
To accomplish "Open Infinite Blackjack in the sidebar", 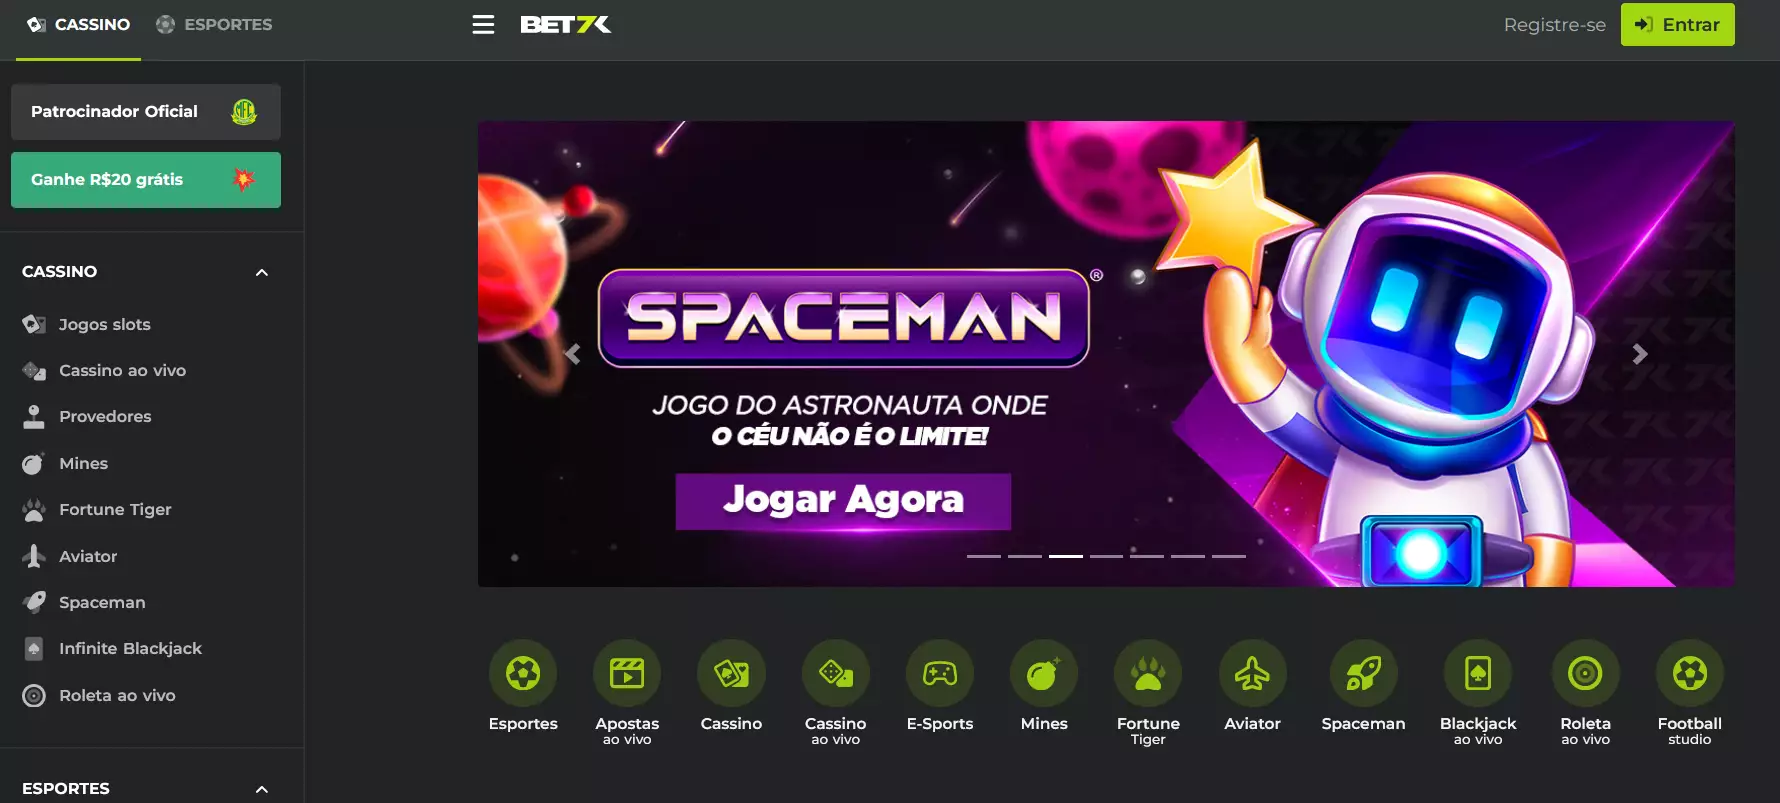I will pyautogui.click(x=130, y=648).
